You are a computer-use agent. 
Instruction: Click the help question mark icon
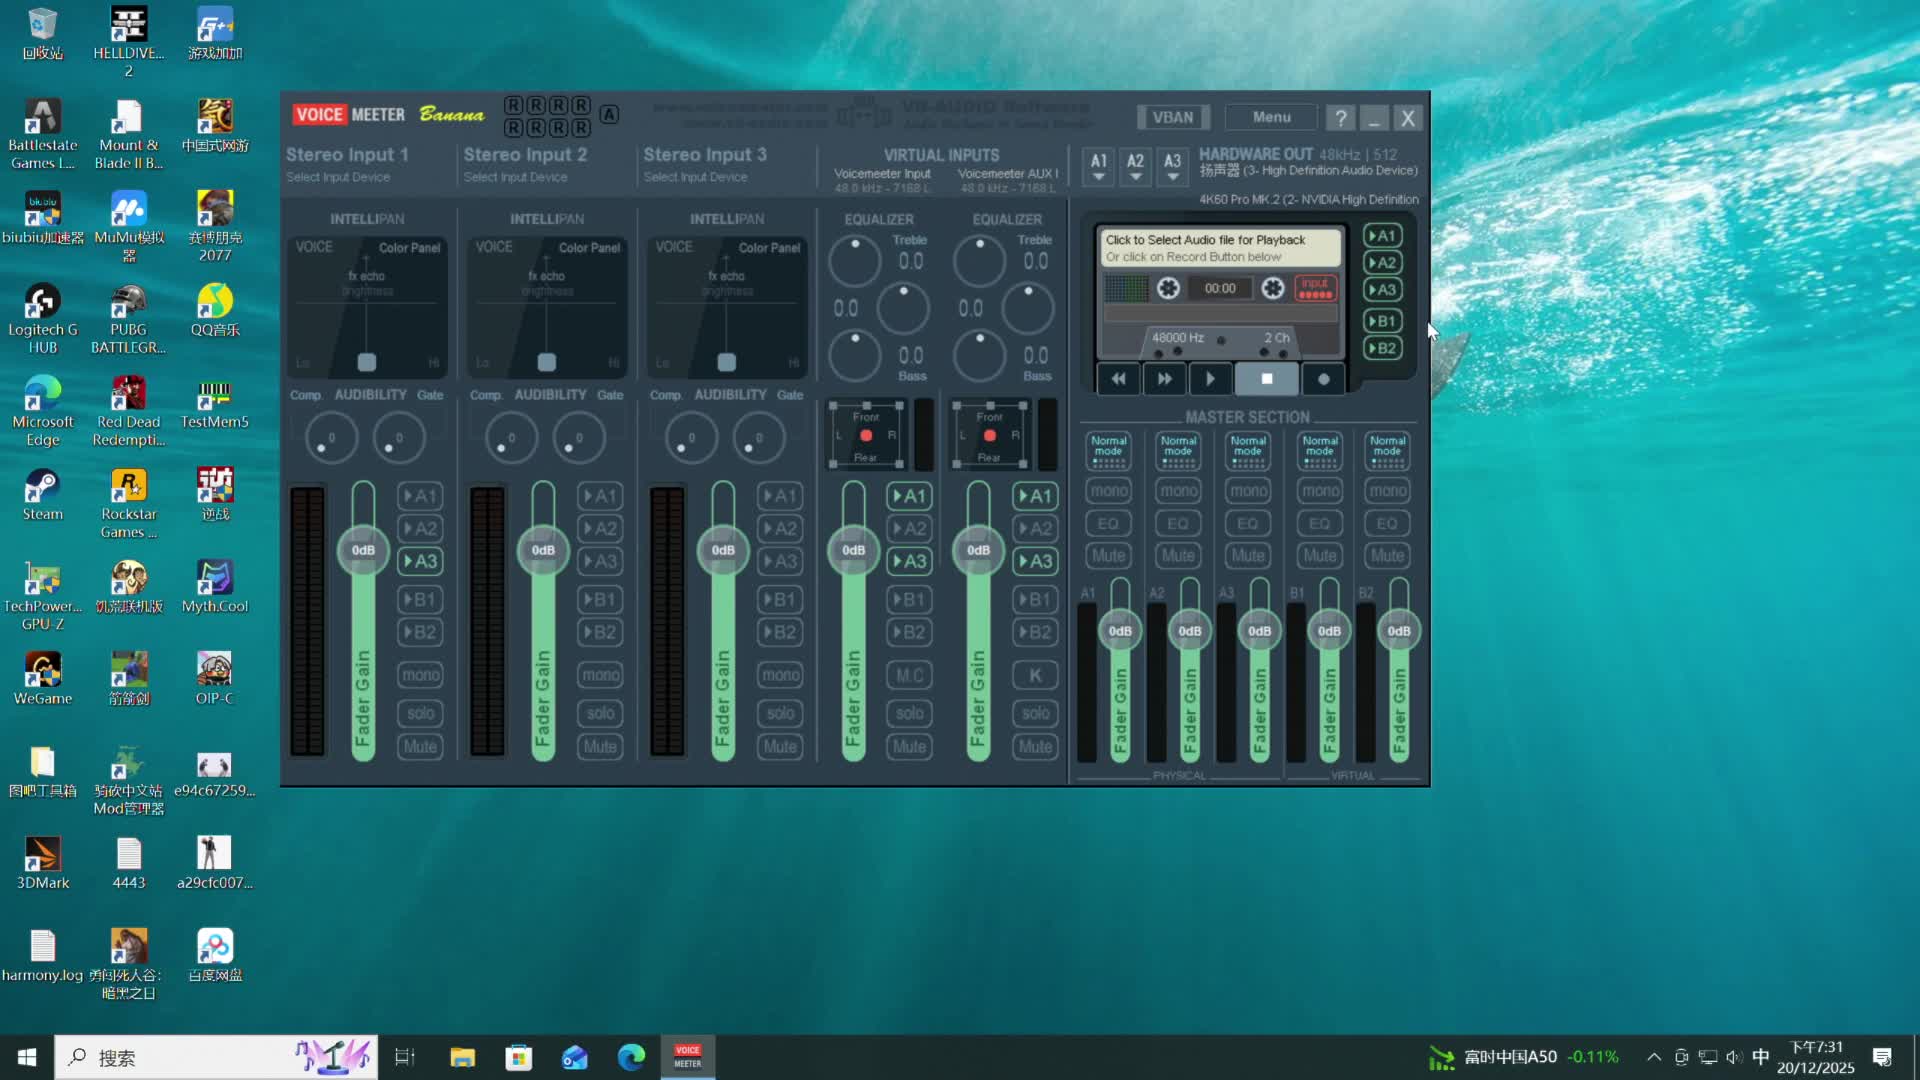[x=1340, y=118]
